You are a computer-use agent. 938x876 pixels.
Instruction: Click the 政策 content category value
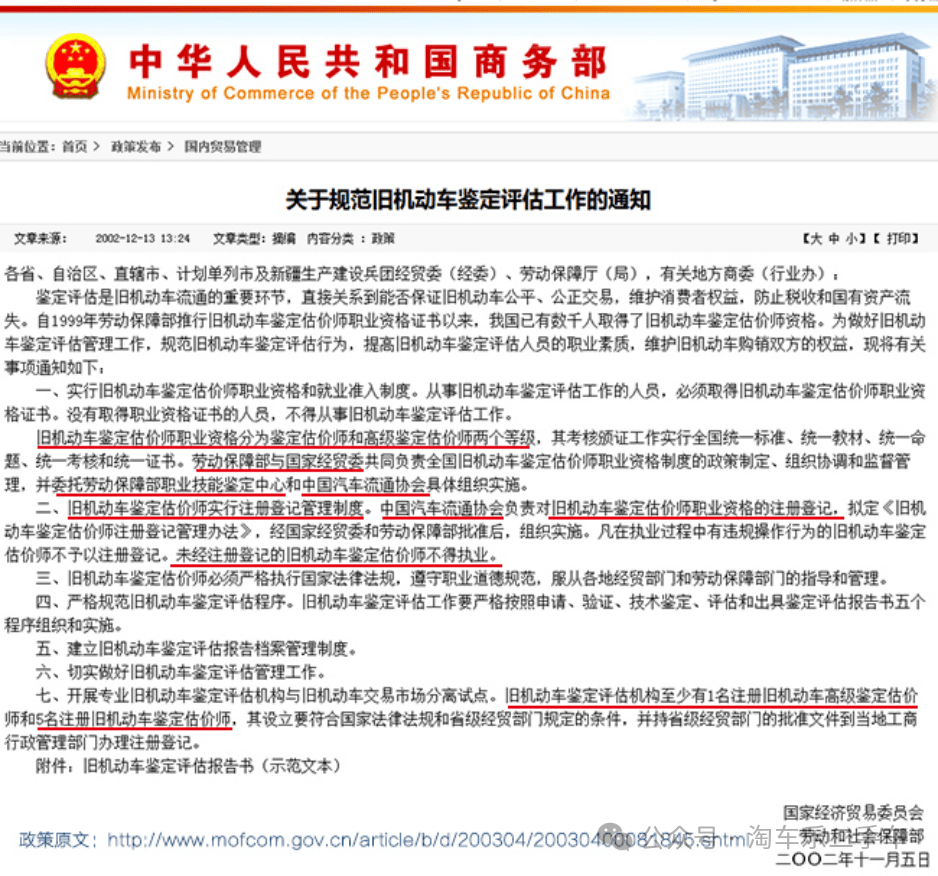coord(383,239)
